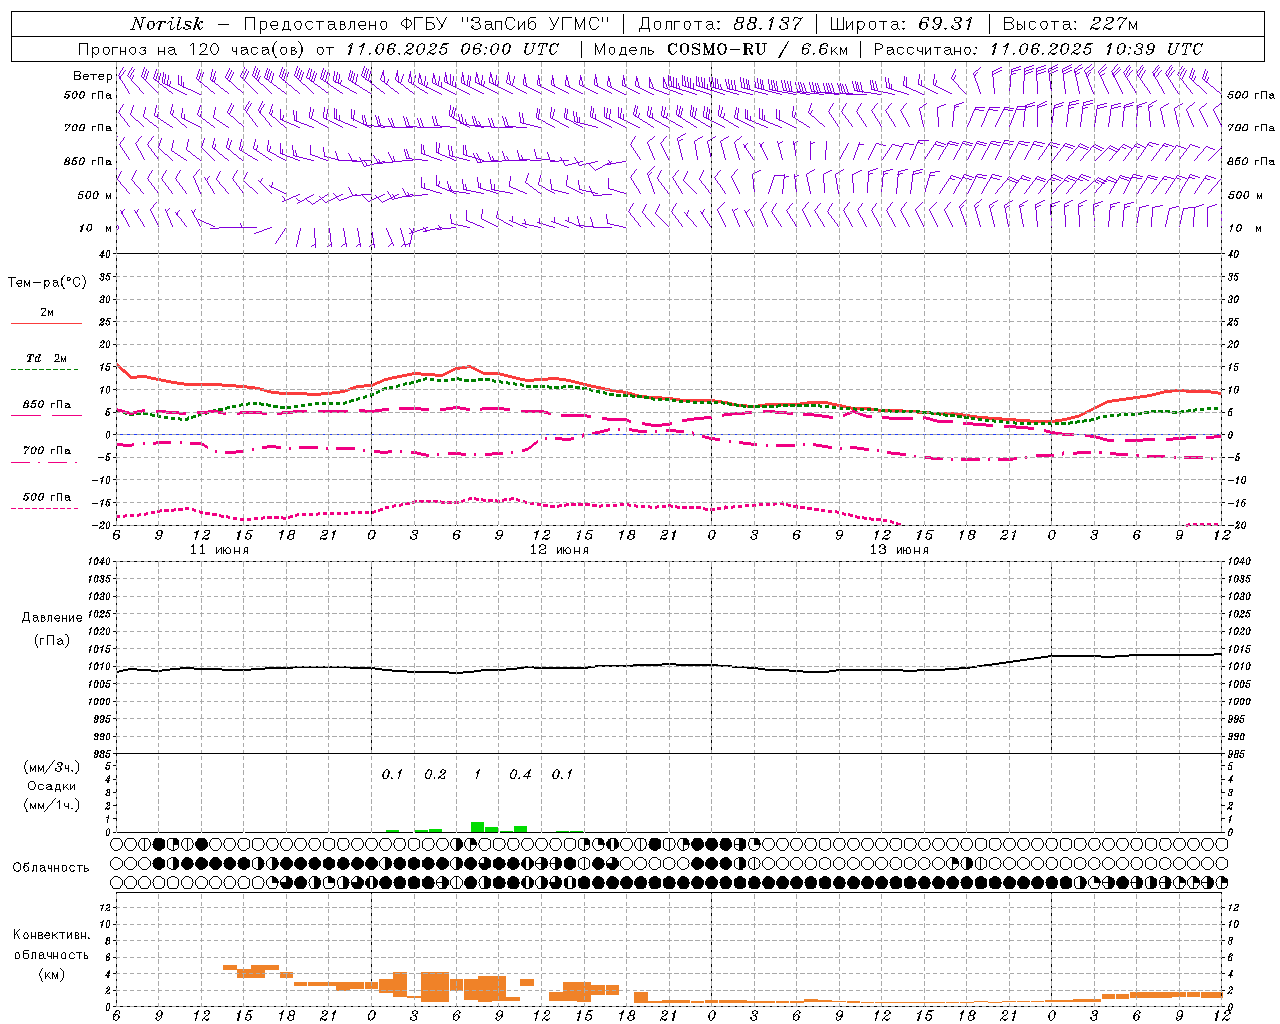Click the '985' value on right pressure axis
This screenshot has height=1024, width=1280.
[1239, 754]
